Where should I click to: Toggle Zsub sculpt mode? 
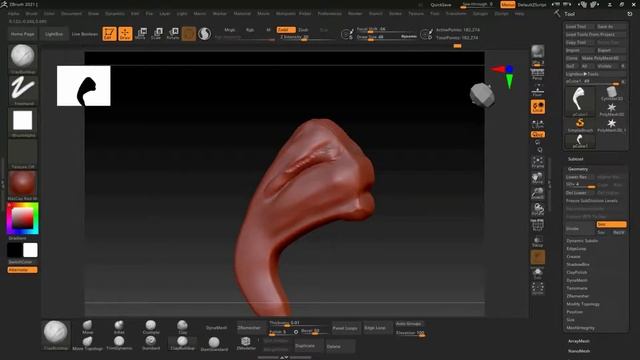(x=303, y=30)
